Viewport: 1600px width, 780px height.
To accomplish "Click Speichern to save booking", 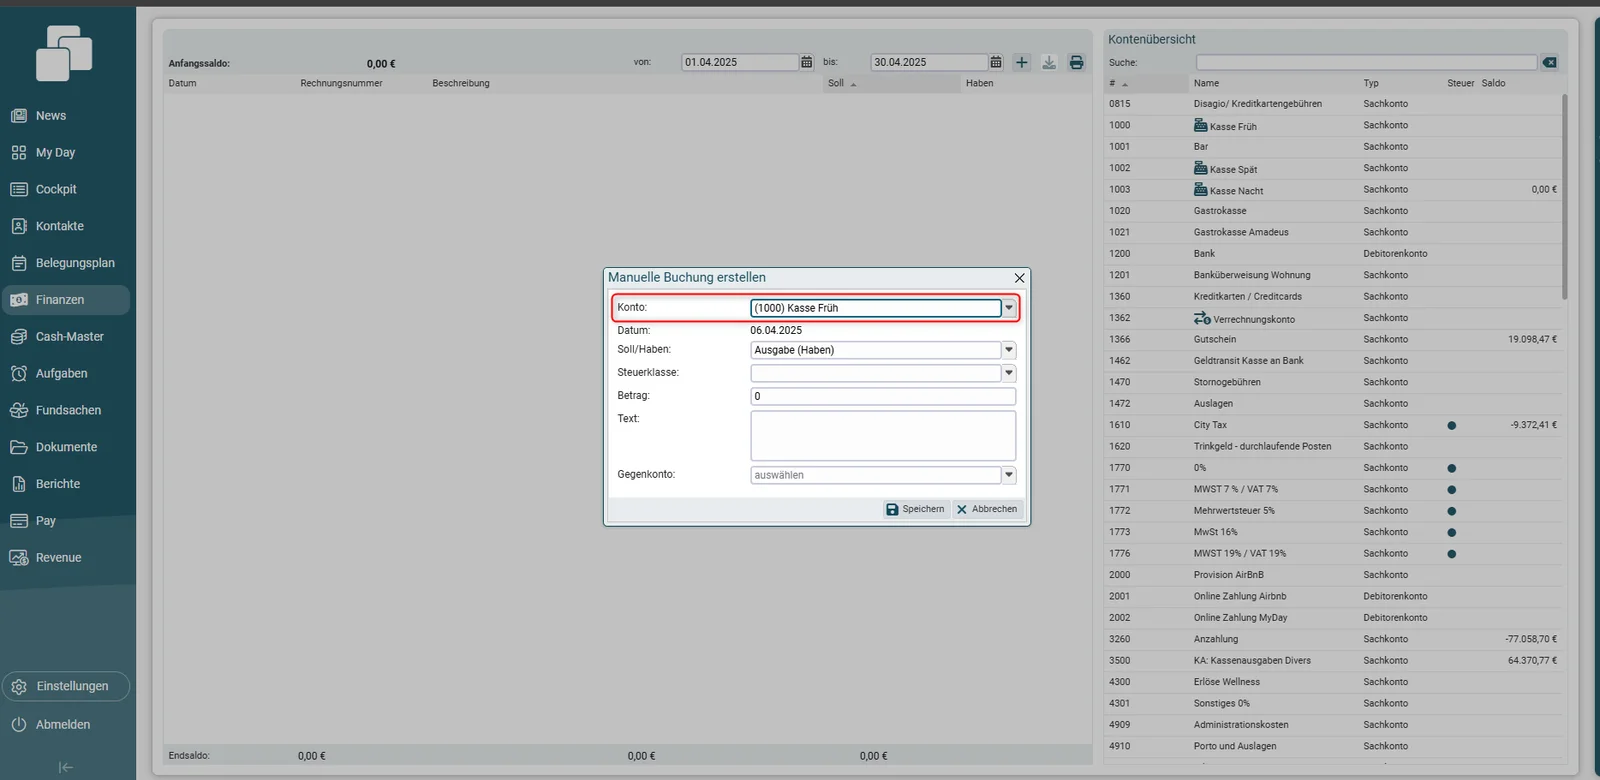I will (915, 509).
